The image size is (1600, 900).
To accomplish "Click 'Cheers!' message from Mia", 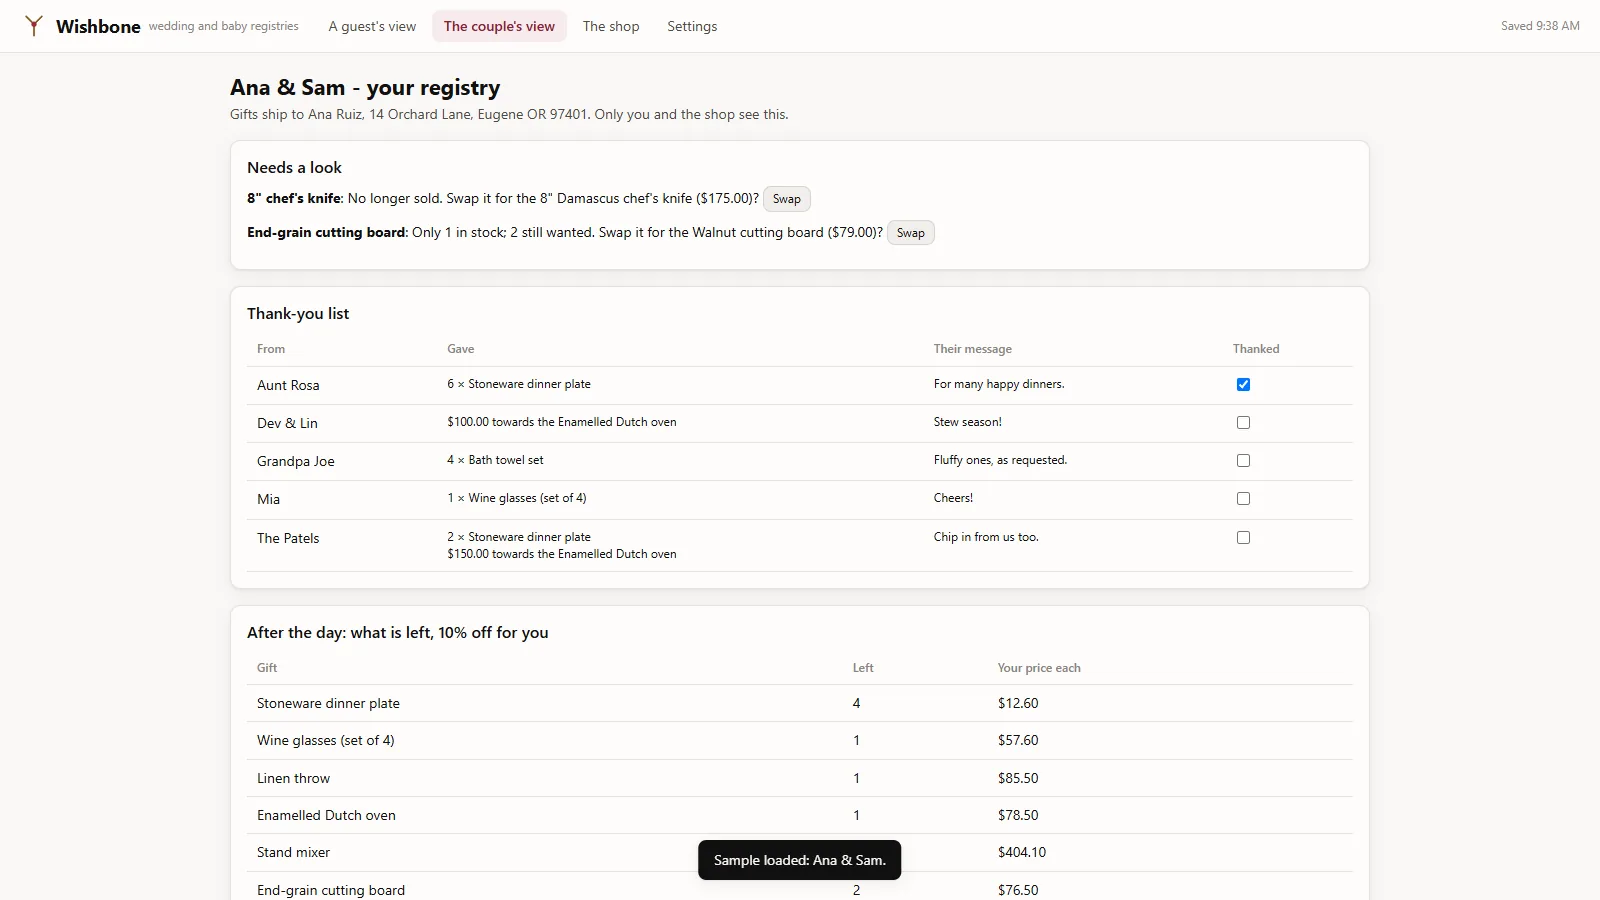I will (953, 498).
